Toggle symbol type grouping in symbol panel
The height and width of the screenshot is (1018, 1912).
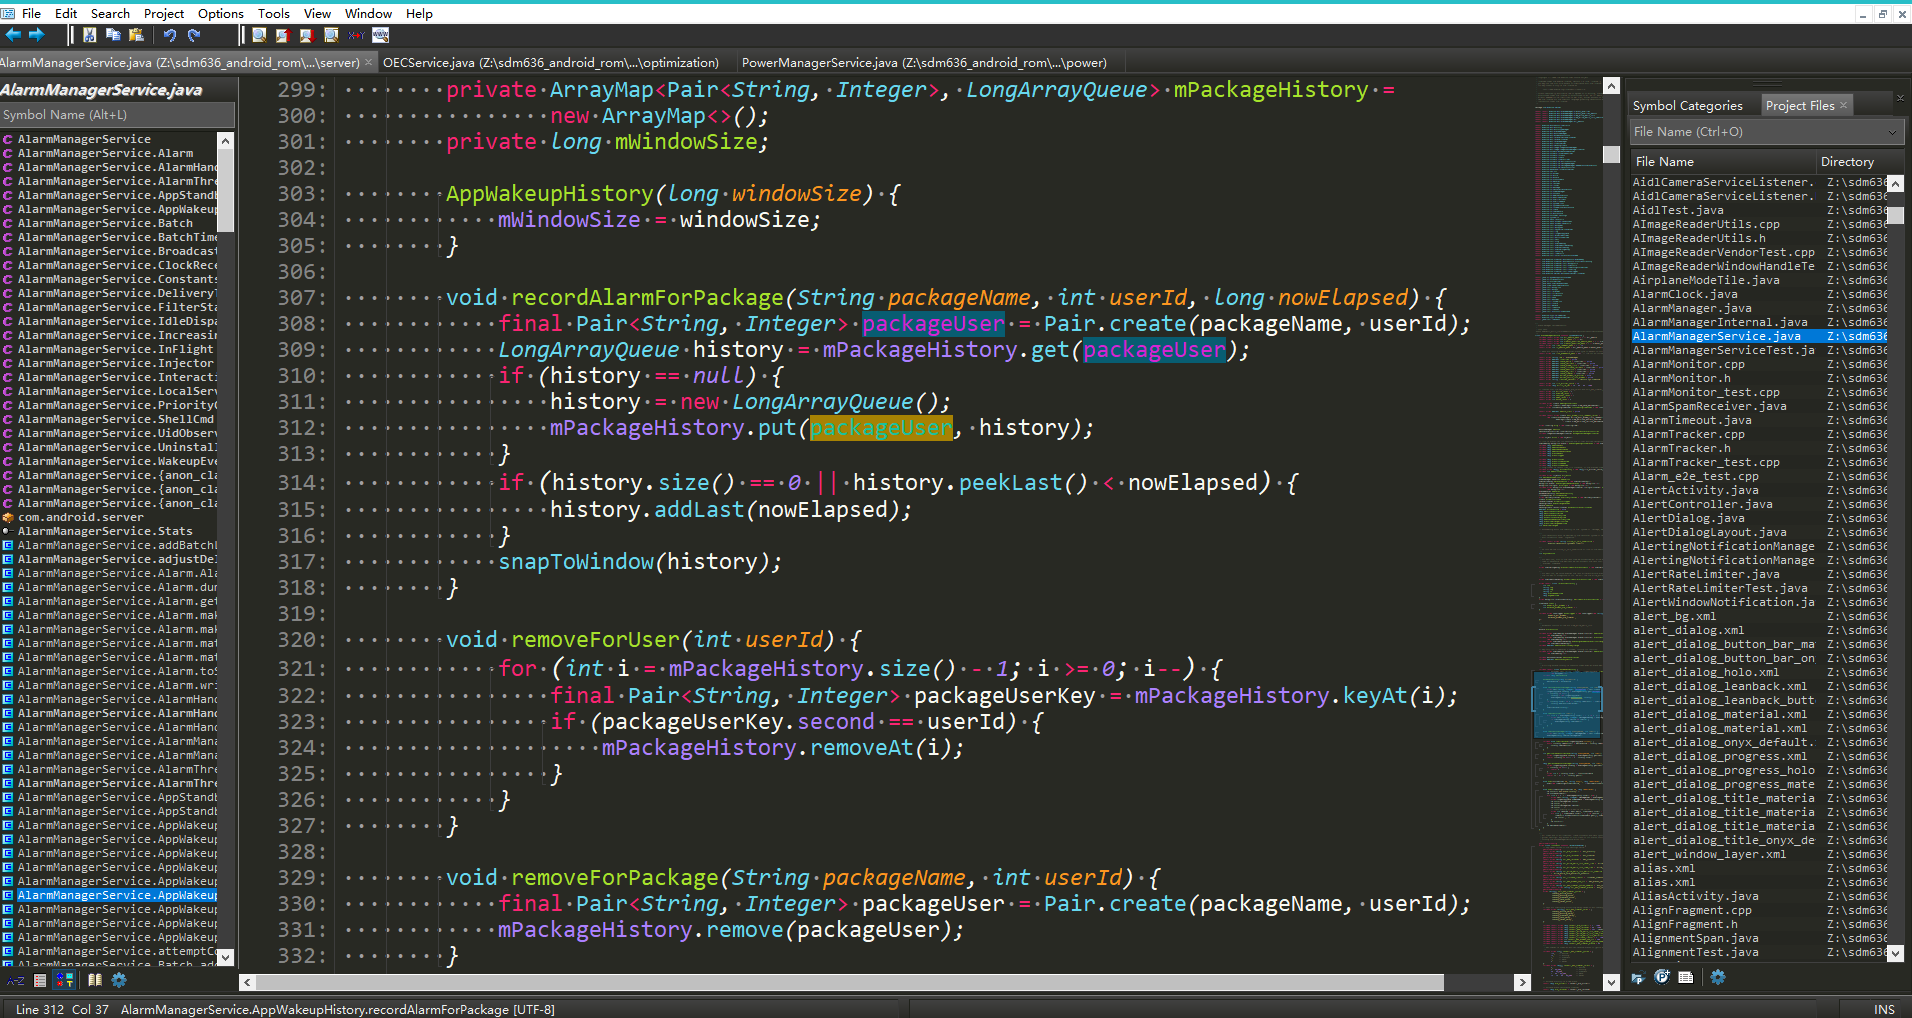click(x=64, y=980)
